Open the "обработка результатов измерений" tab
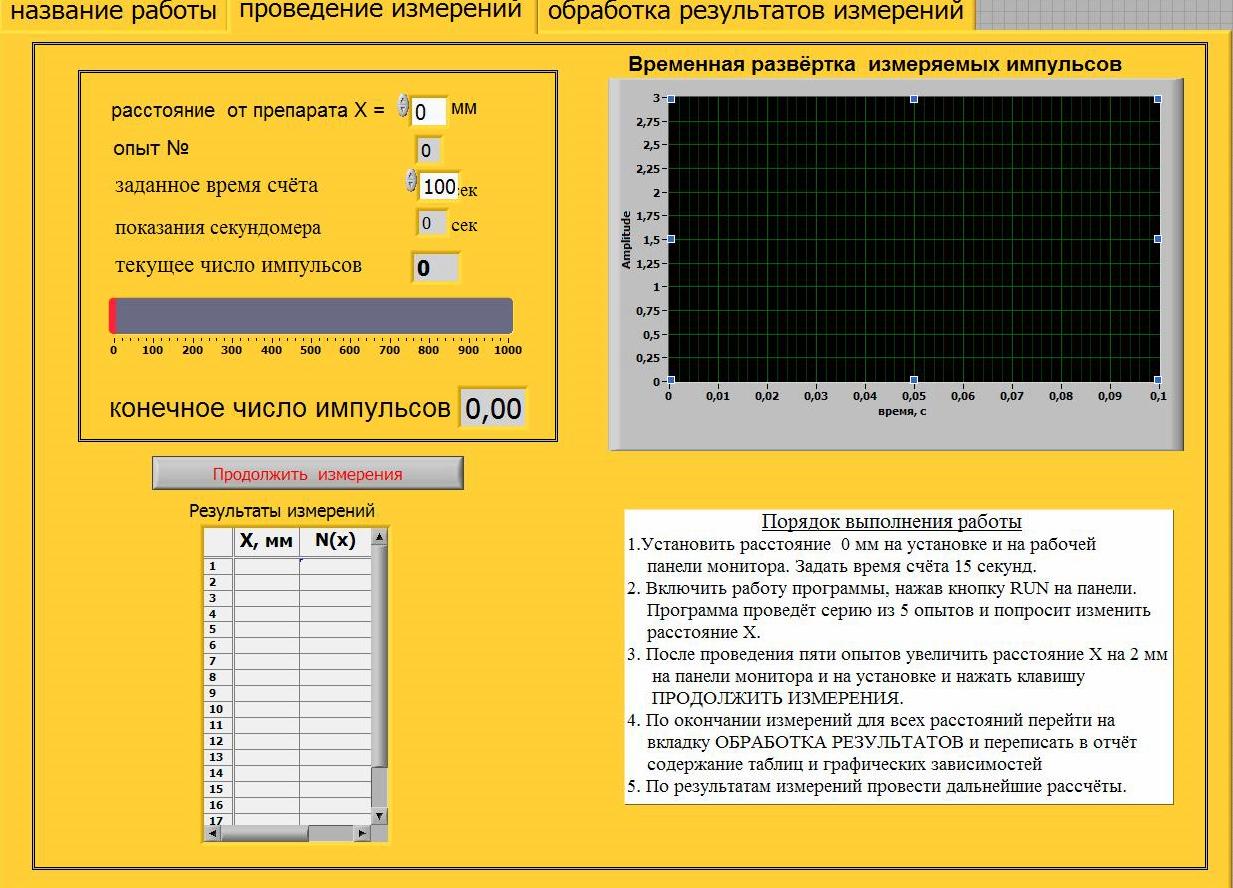 coord(755,14)
